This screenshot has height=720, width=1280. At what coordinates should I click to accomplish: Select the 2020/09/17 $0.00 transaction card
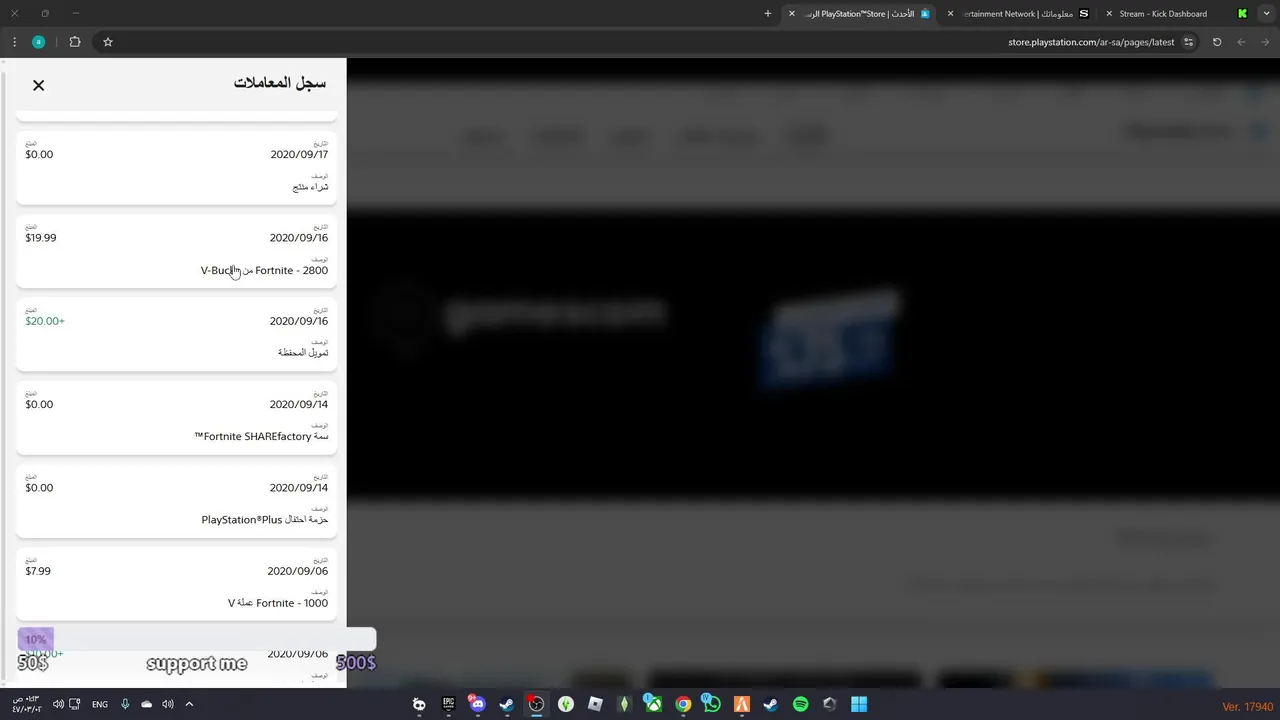tap(176, 168)
